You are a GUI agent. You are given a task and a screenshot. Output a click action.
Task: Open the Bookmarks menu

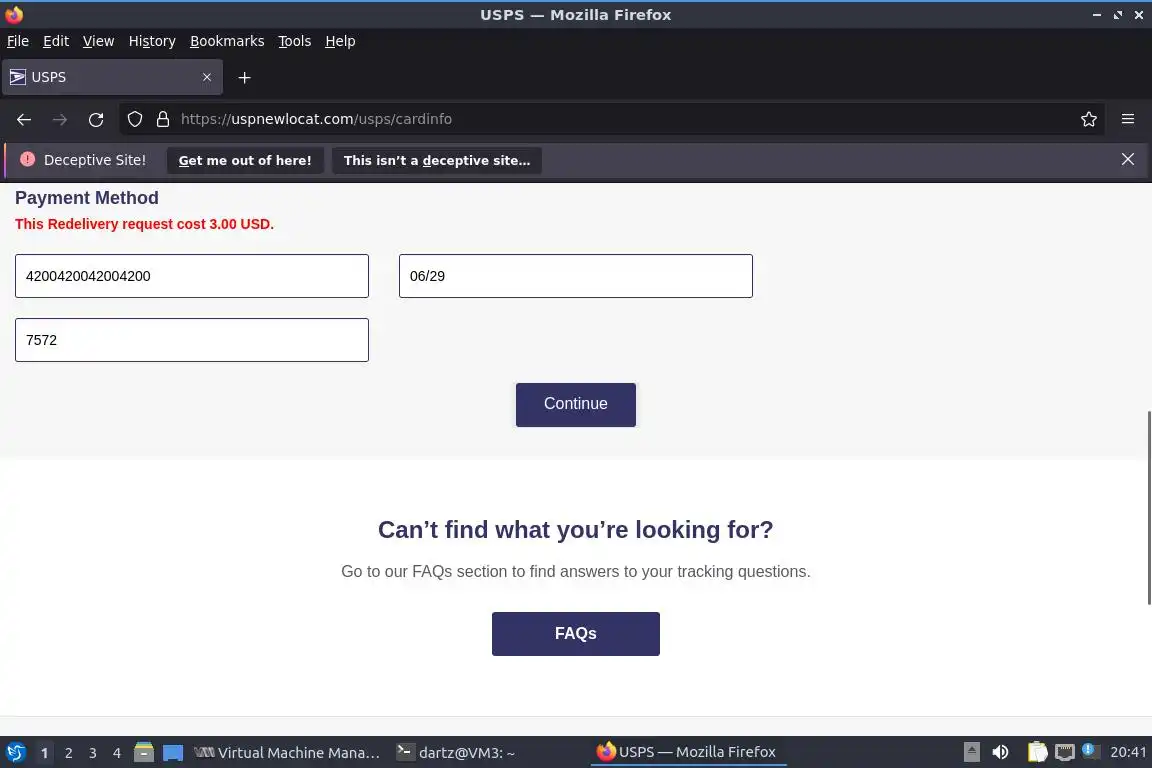click(227, 41)
